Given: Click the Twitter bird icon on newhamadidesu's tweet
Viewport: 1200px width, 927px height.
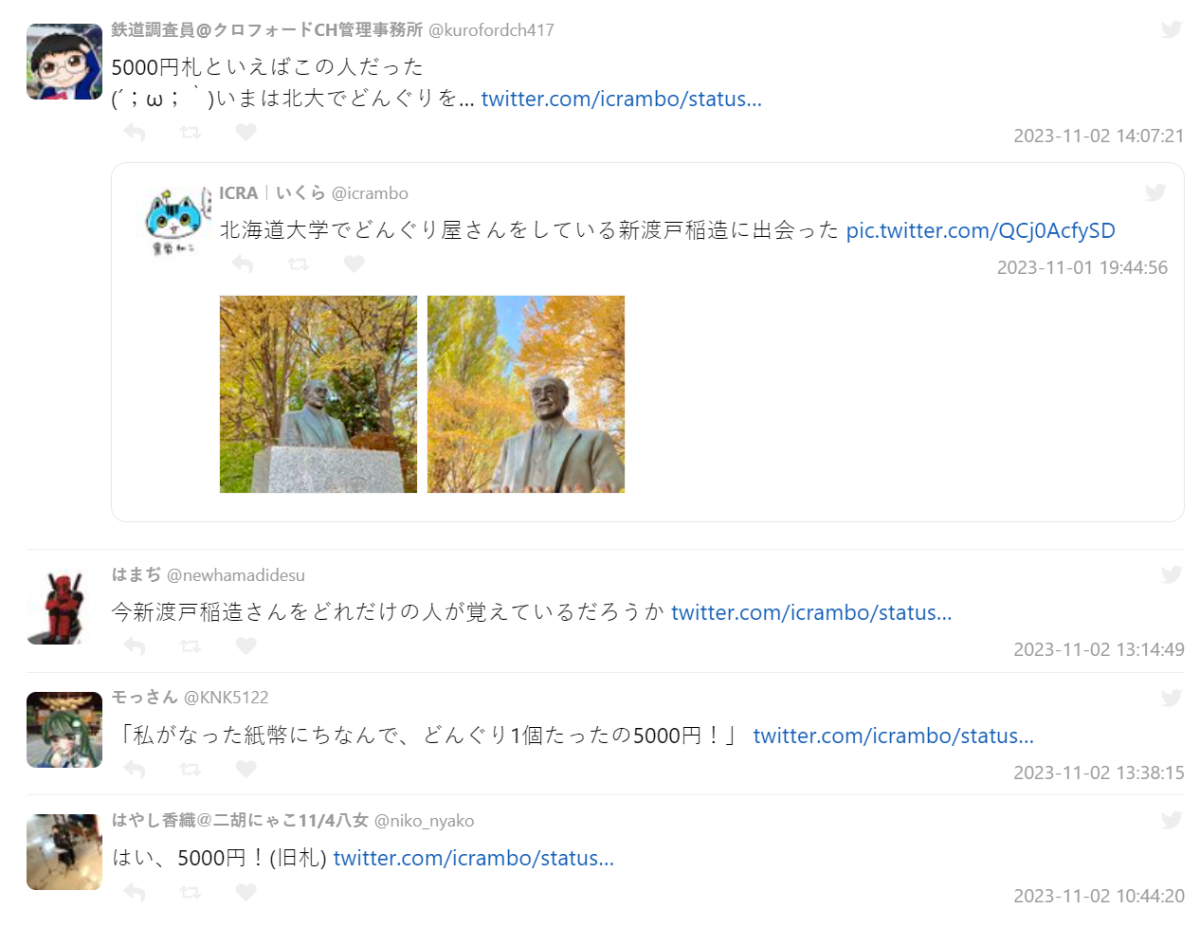Looking at the screenshot, I should (x=1171, y=575).
